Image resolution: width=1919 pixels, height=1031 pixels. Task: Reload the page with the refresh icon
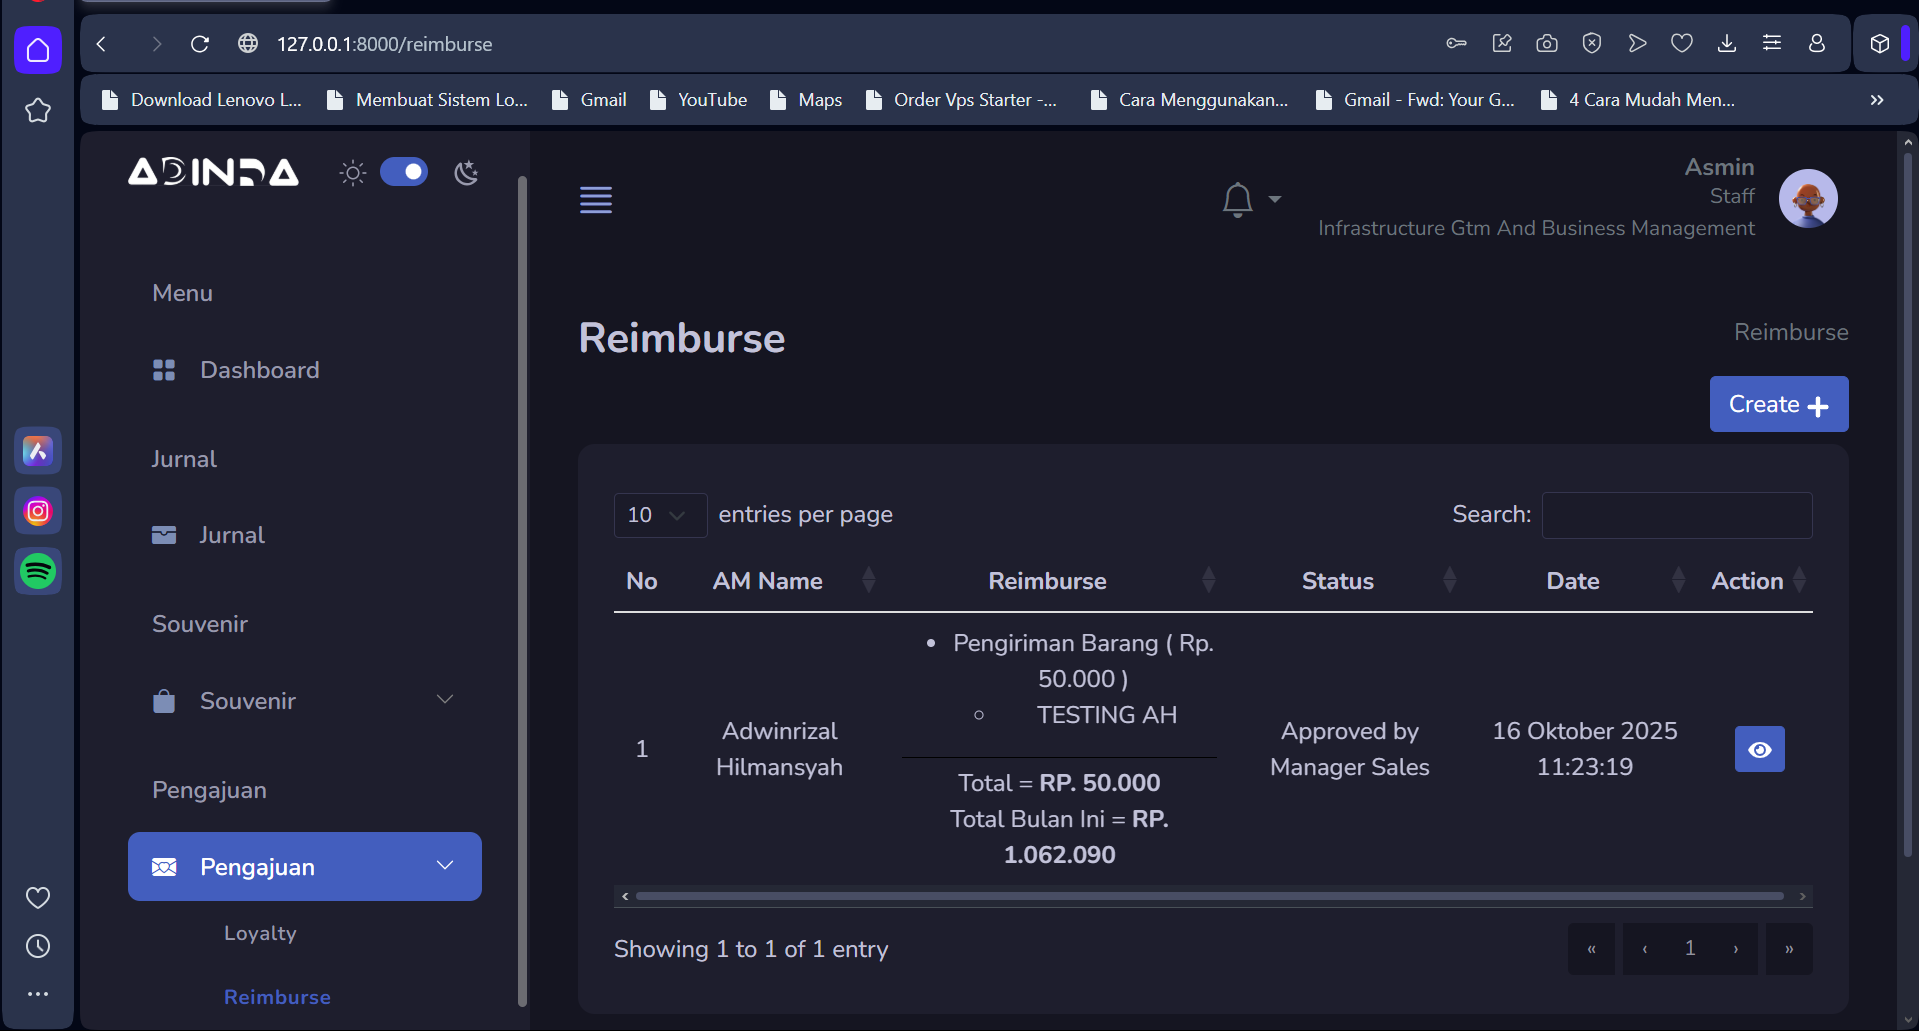click(x=200, y=44)
